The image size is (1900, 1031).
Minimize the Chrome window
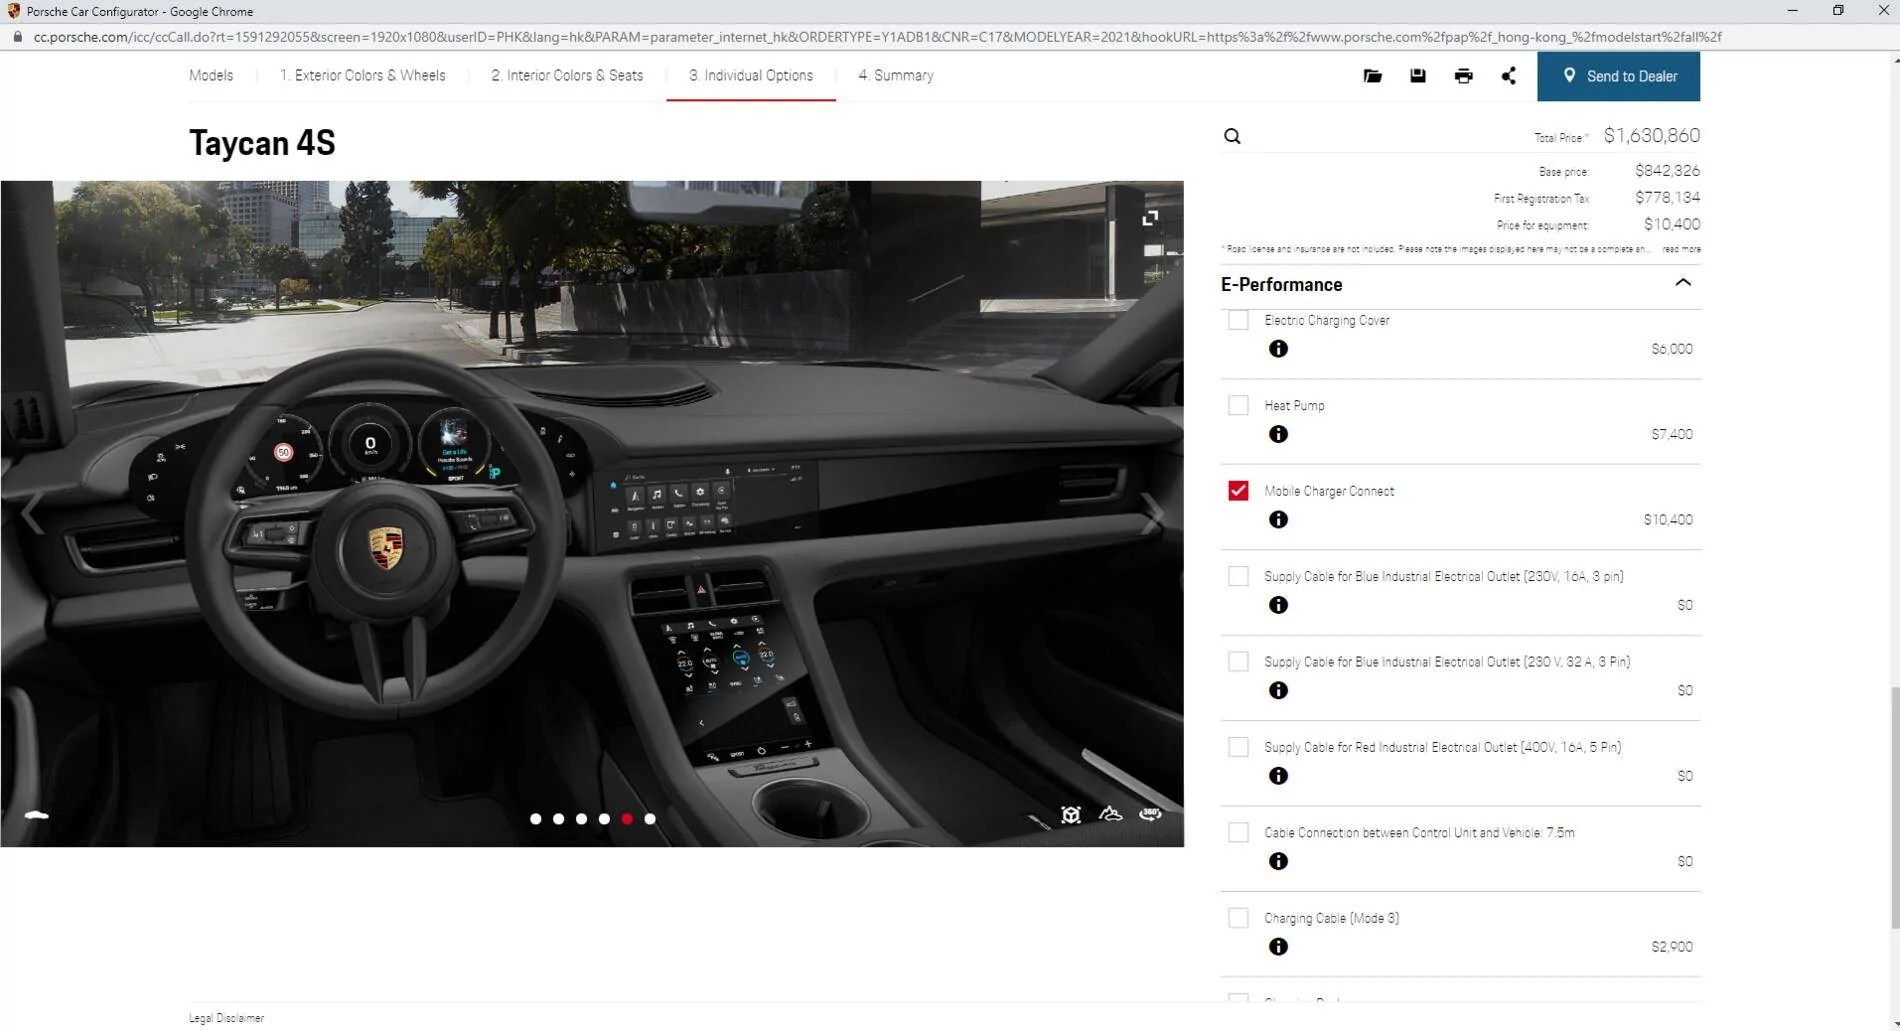pyautogui.click(x=1792, y=11)
